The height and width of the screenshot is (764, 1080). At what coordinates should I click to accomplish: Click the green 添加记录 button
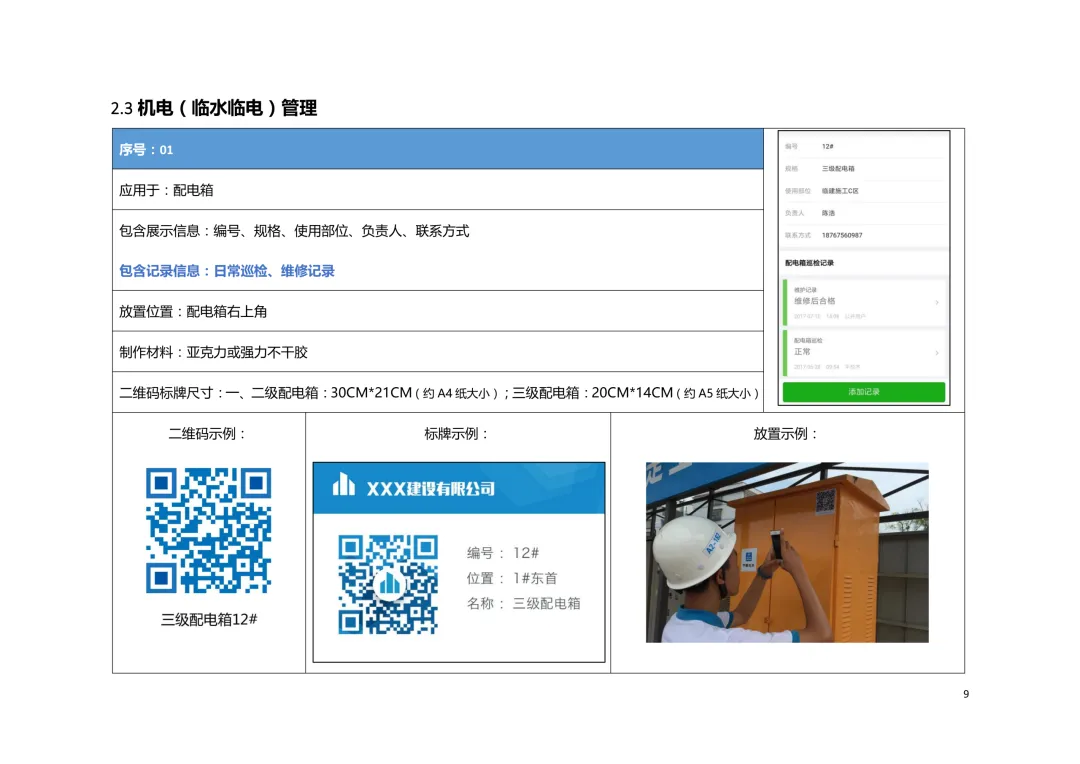pos(864,392)
